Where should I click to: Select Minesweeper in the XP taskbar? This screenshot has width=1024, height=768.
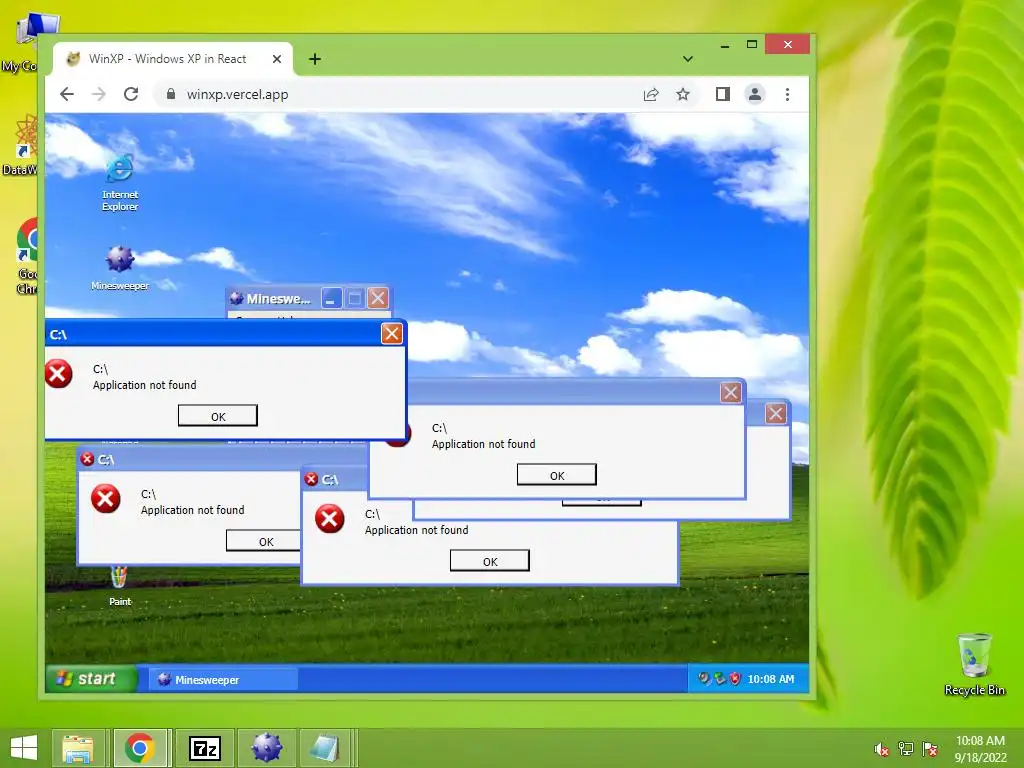pyautogui.click(x=224, y=679)
